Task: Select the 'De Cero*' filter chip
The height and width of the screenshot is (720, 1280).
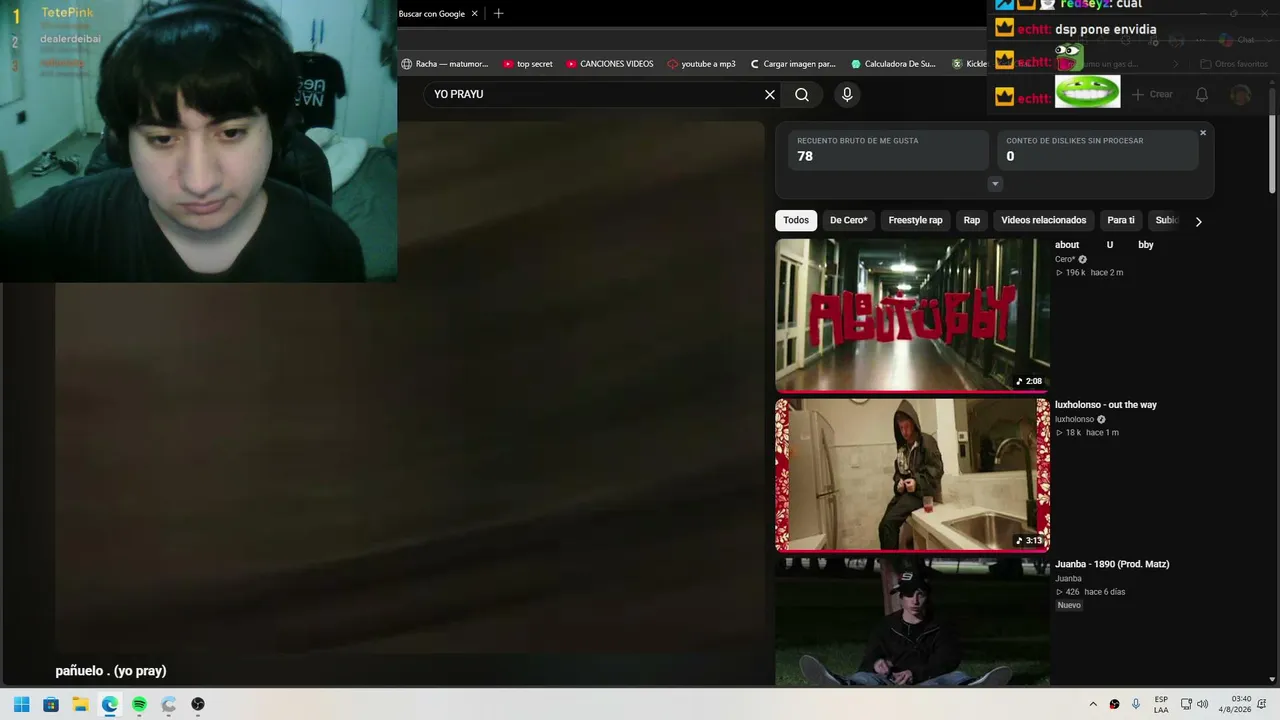Action: (x=849, y=221)
